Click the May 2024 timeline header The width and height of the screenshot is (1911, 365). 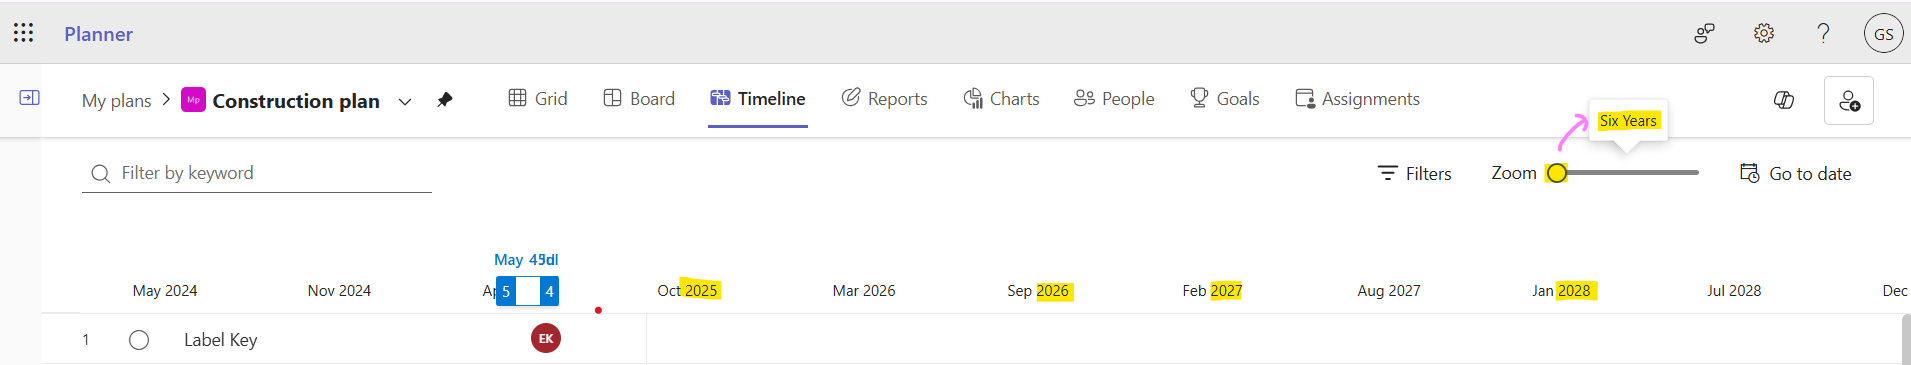[165, 291]
